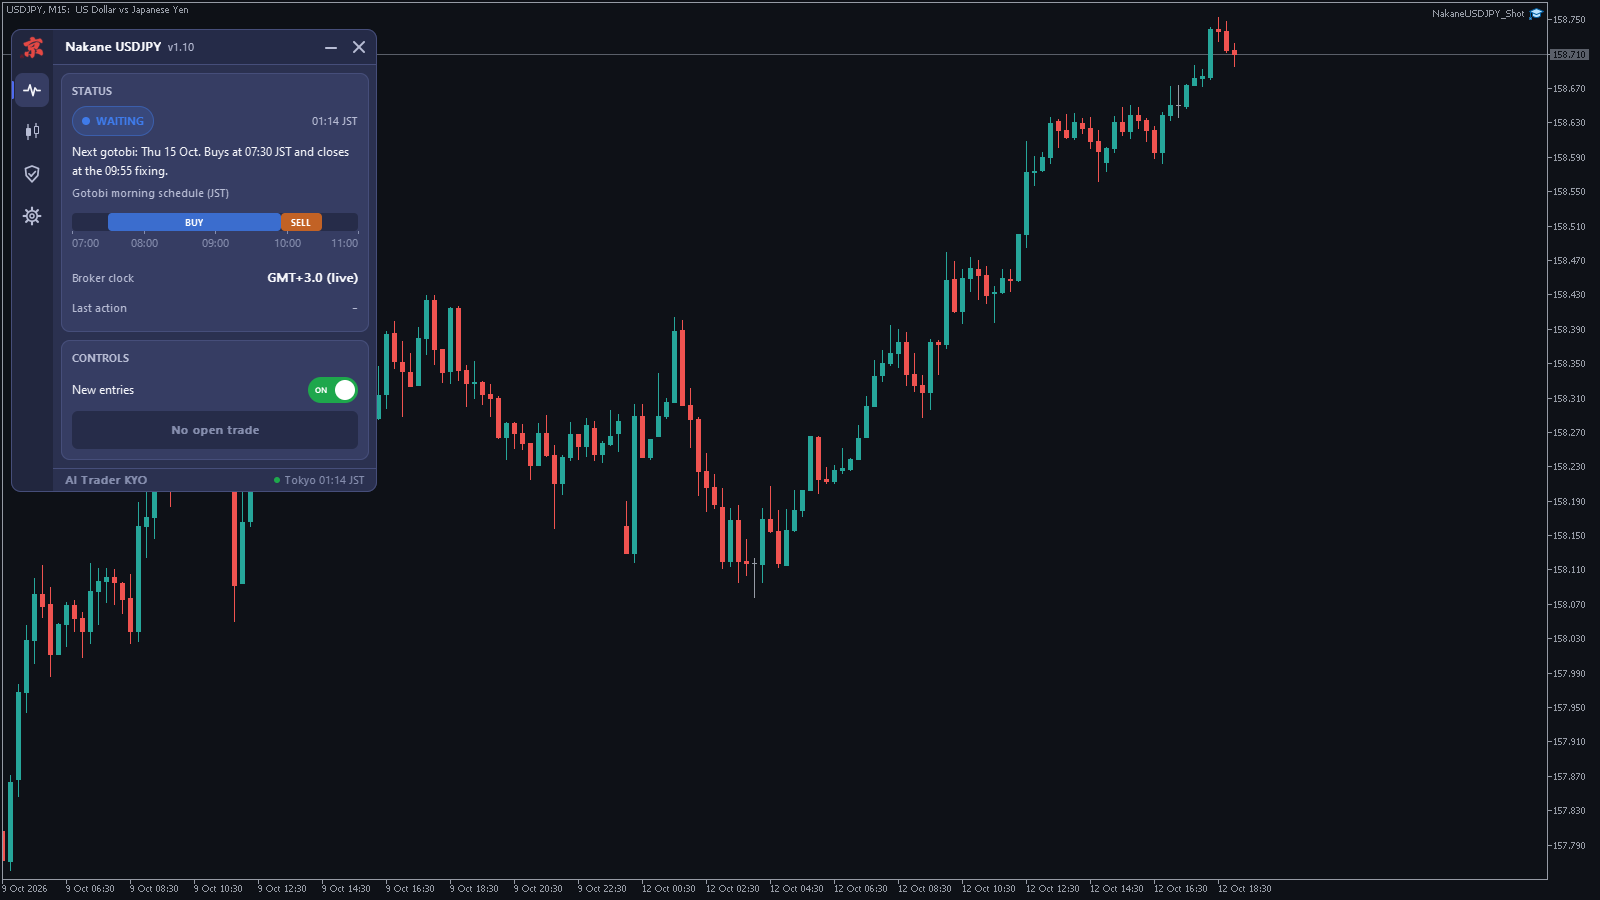Click the STATUS section heading
Viewport: 1600px width, 900px height.
tap(92, 91)
